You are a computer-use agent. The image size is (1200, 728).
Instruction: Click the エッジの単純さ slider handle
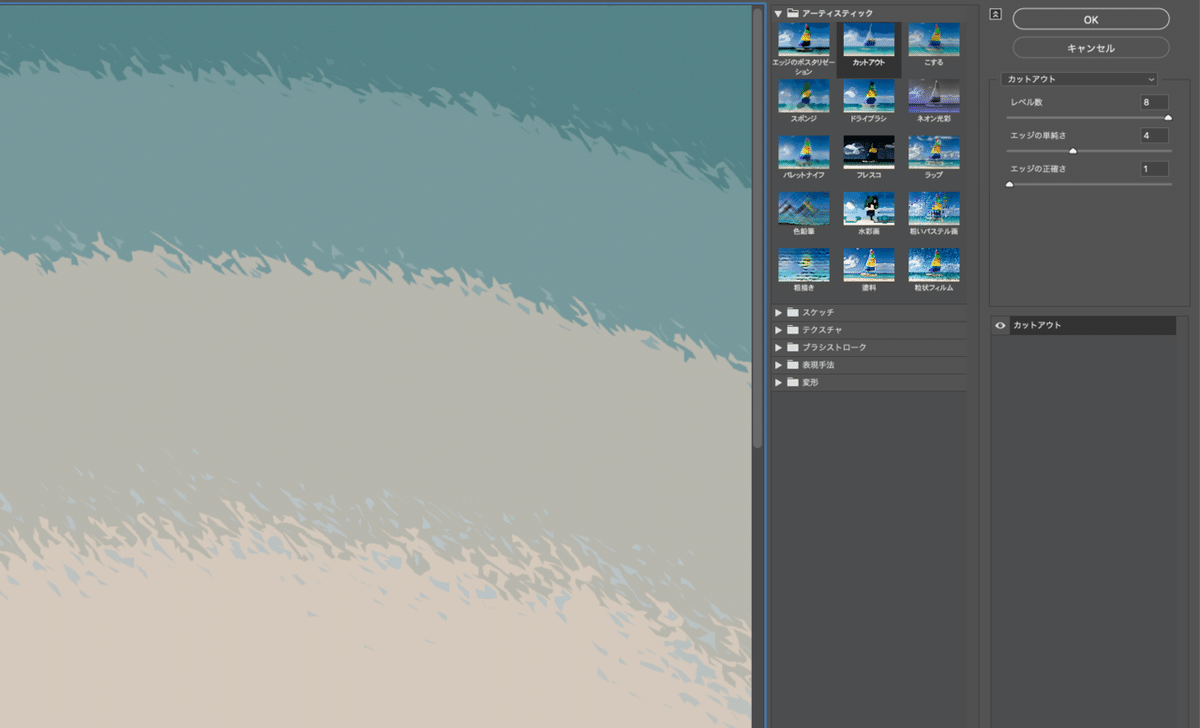coord(1073,151)
